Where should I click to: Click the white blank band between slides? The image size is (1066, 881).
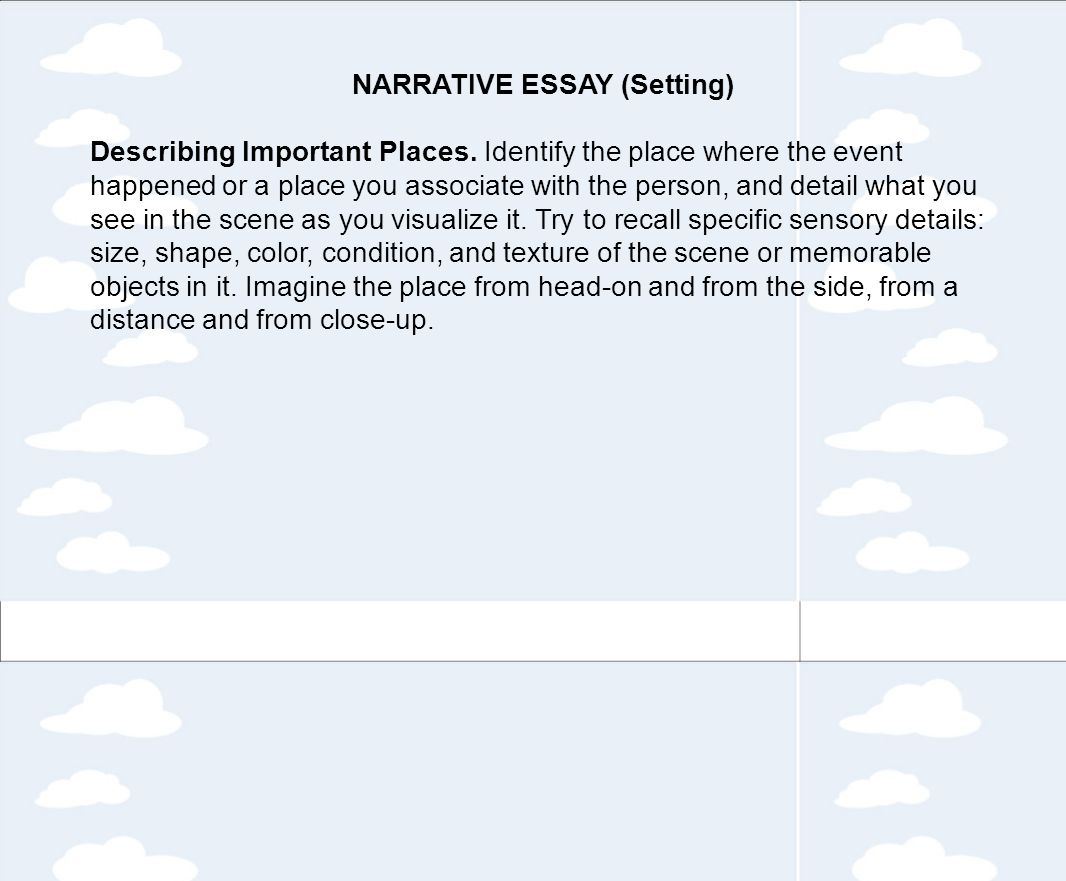(533, 631)
